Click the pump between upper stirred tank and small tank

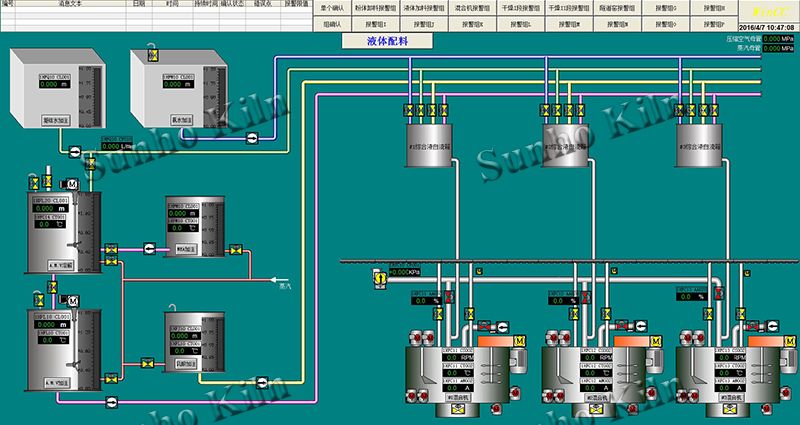coord(149,248)
